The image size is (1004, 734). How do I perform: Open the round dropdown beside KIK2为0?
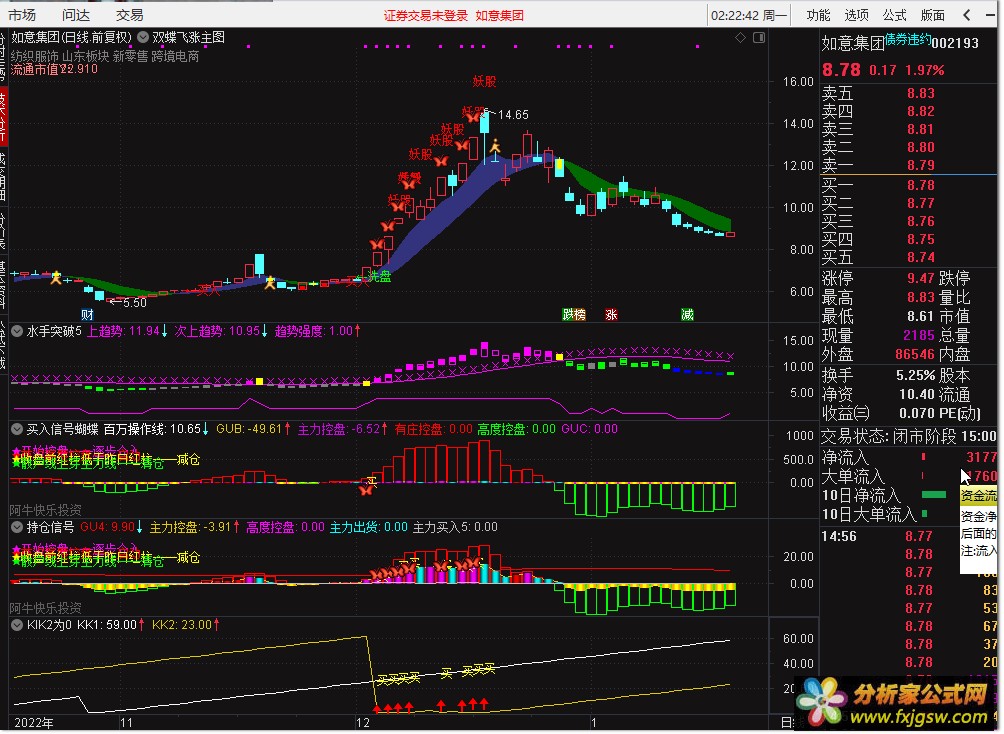[17, 624]
